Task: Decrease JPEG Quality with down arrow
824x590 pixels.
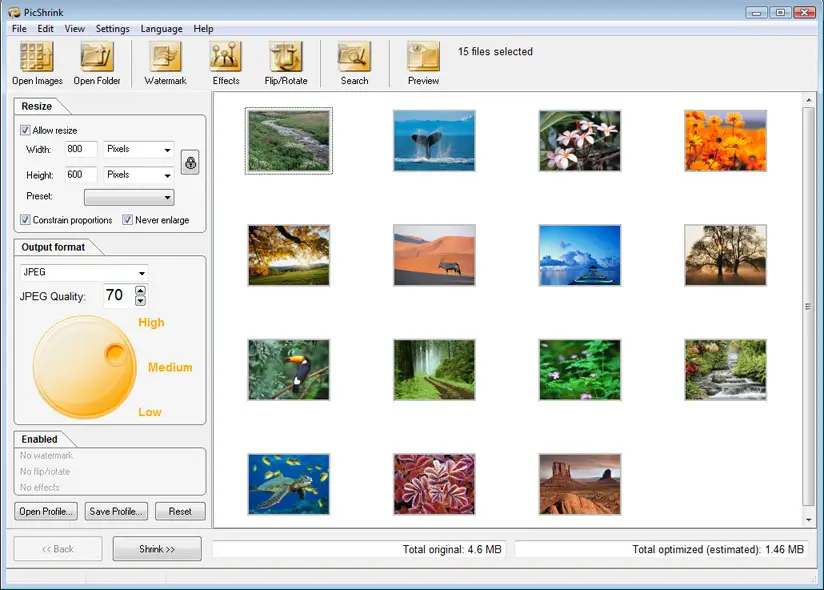Action: [140, 301]
